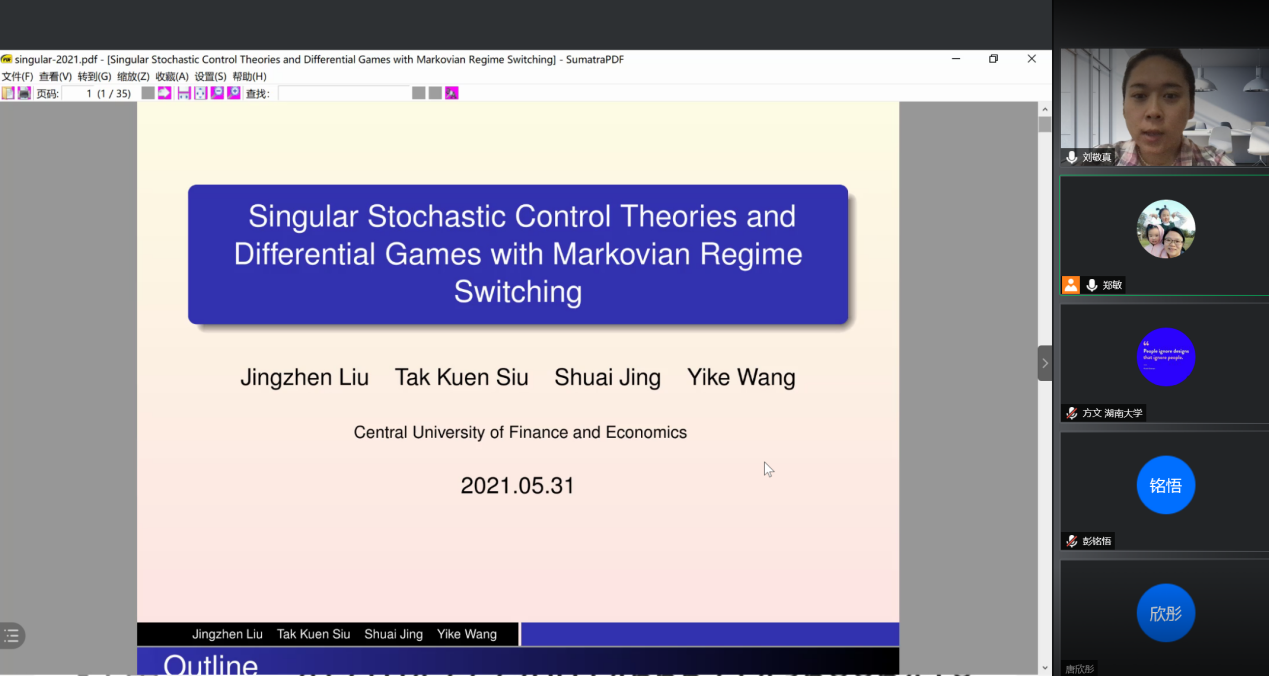Click the zoom in magnifier icon
Image resolution: width=1269 pixels, height=676 pixels.
pyautogui.click(x=234, y=93)
